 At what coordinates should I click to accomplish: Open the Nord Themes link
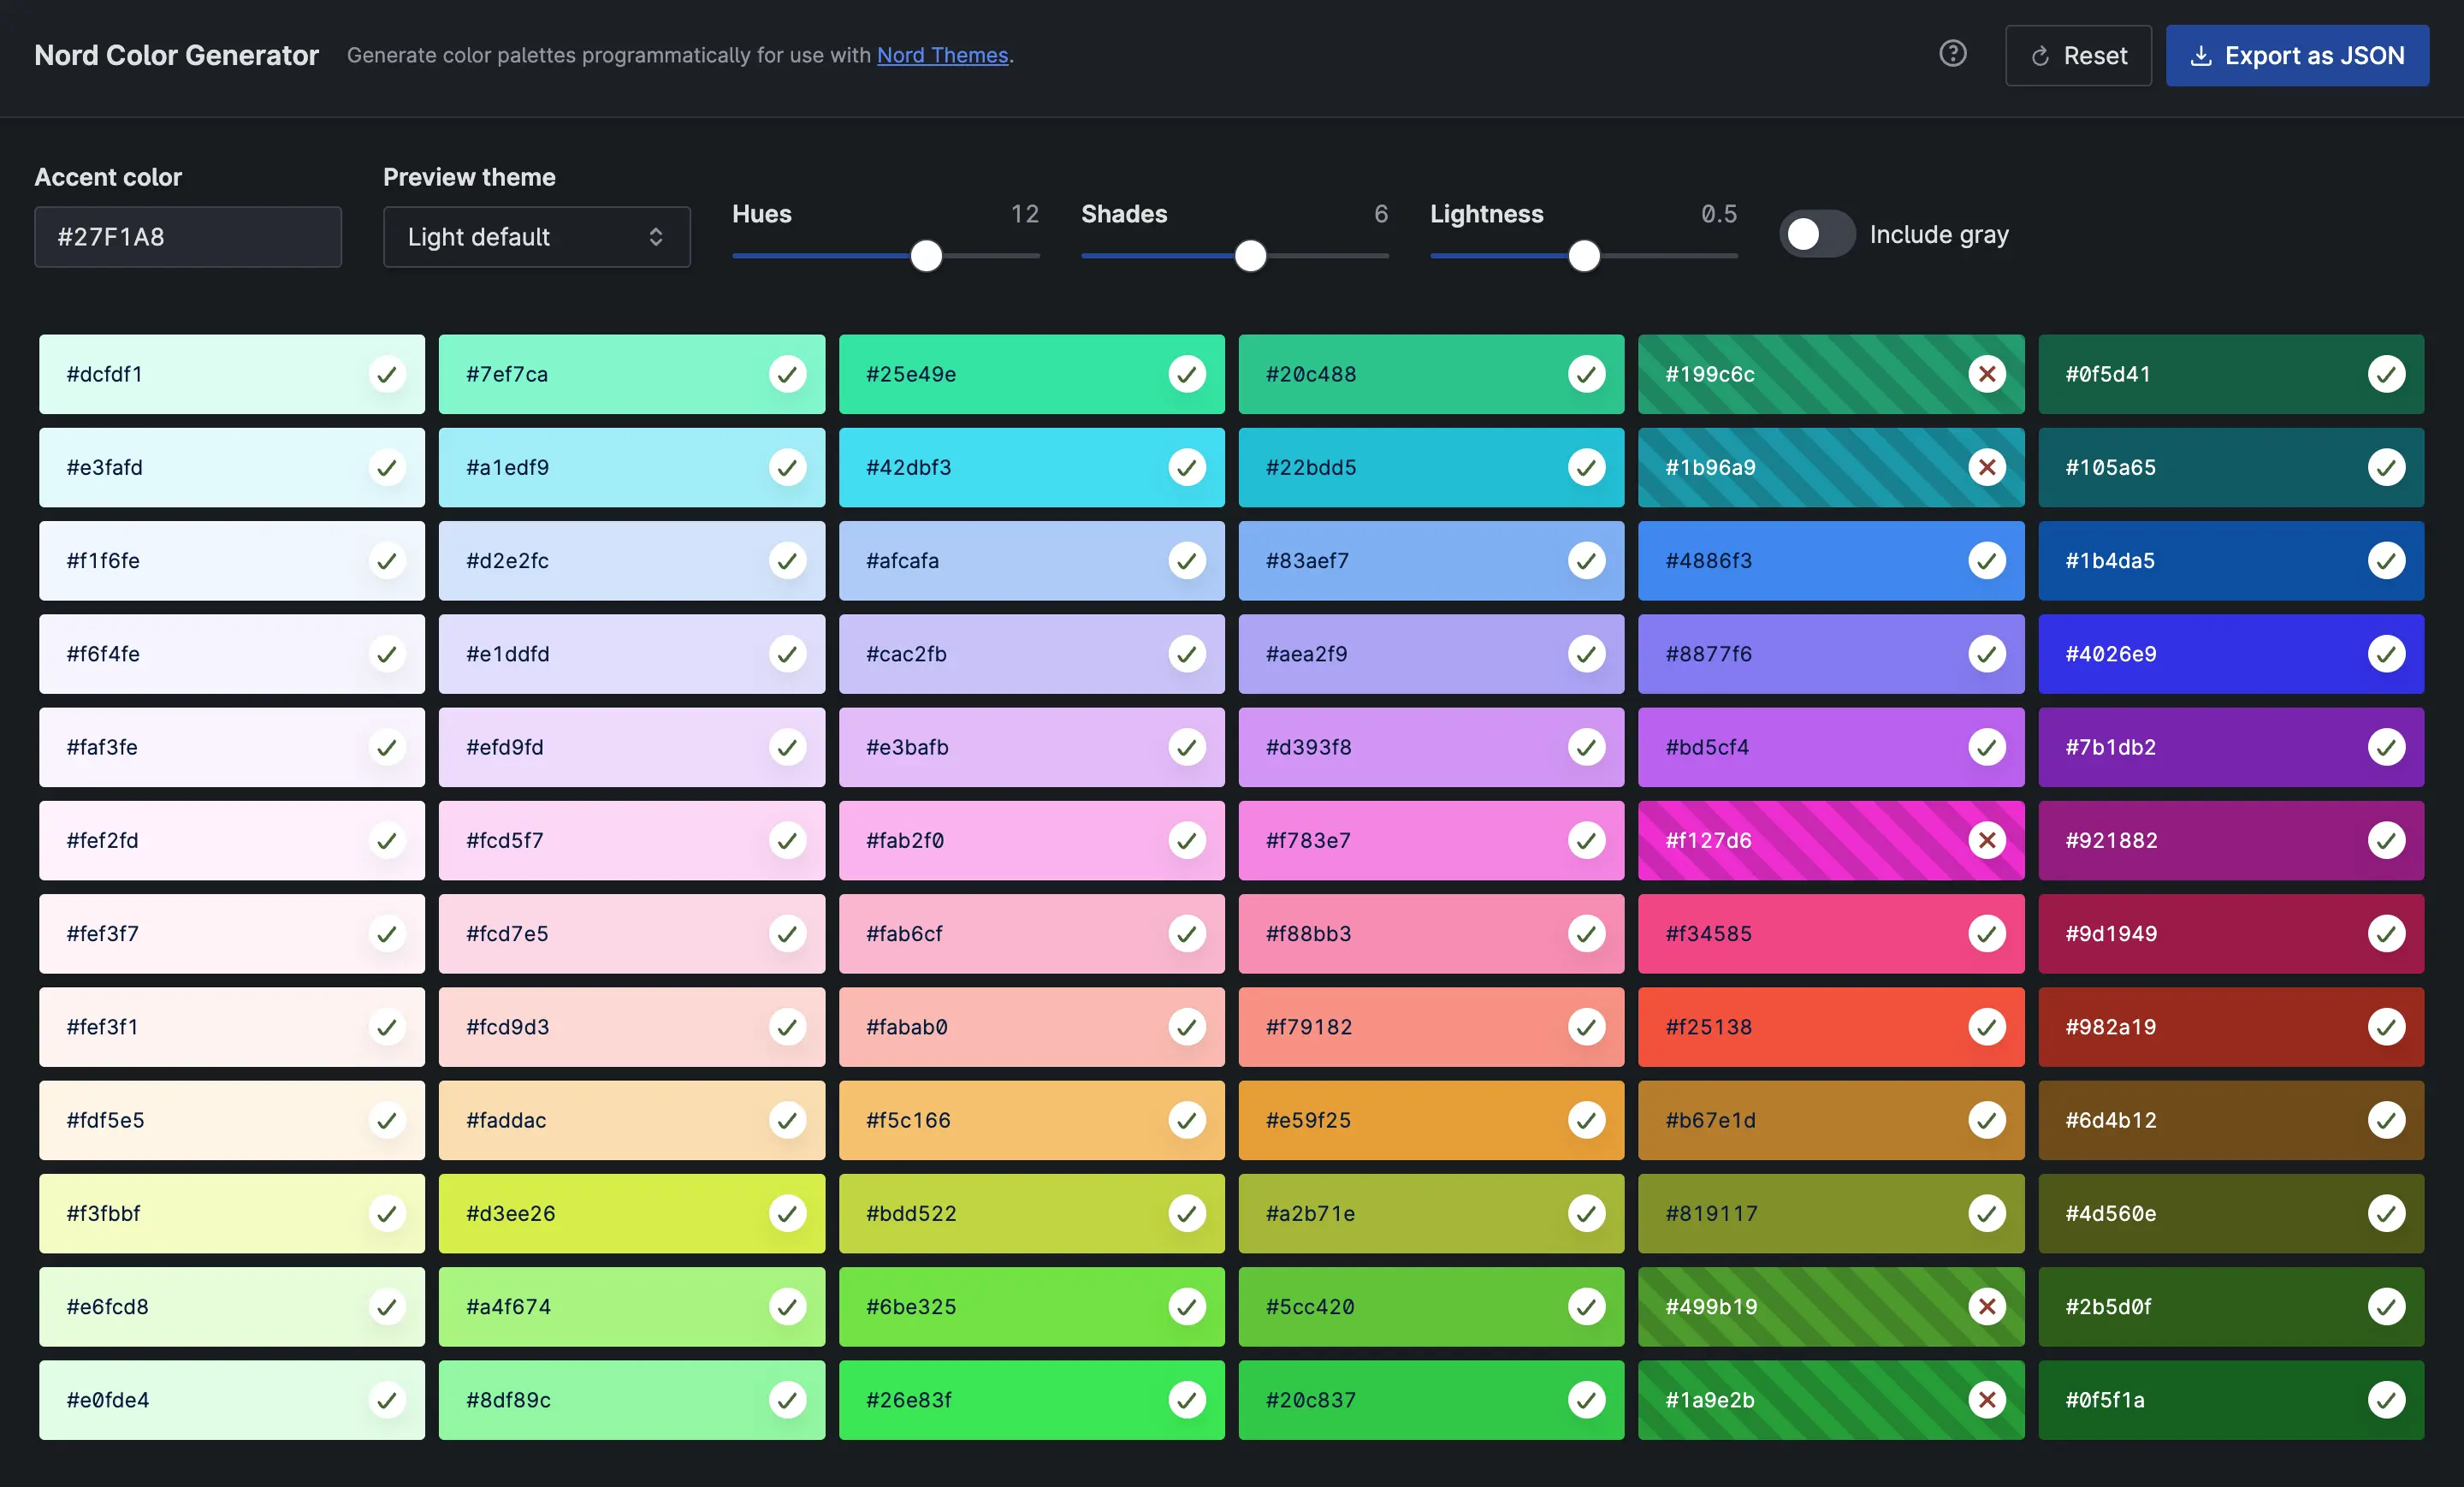point(942,56)
